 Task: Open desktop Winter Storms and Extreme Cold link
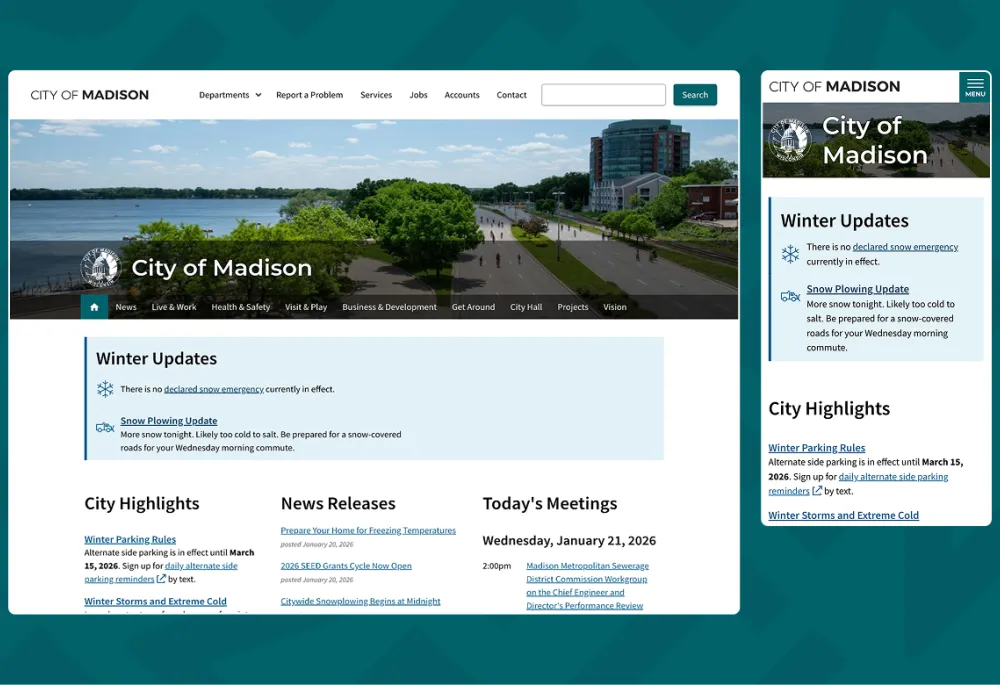point(155,601)
